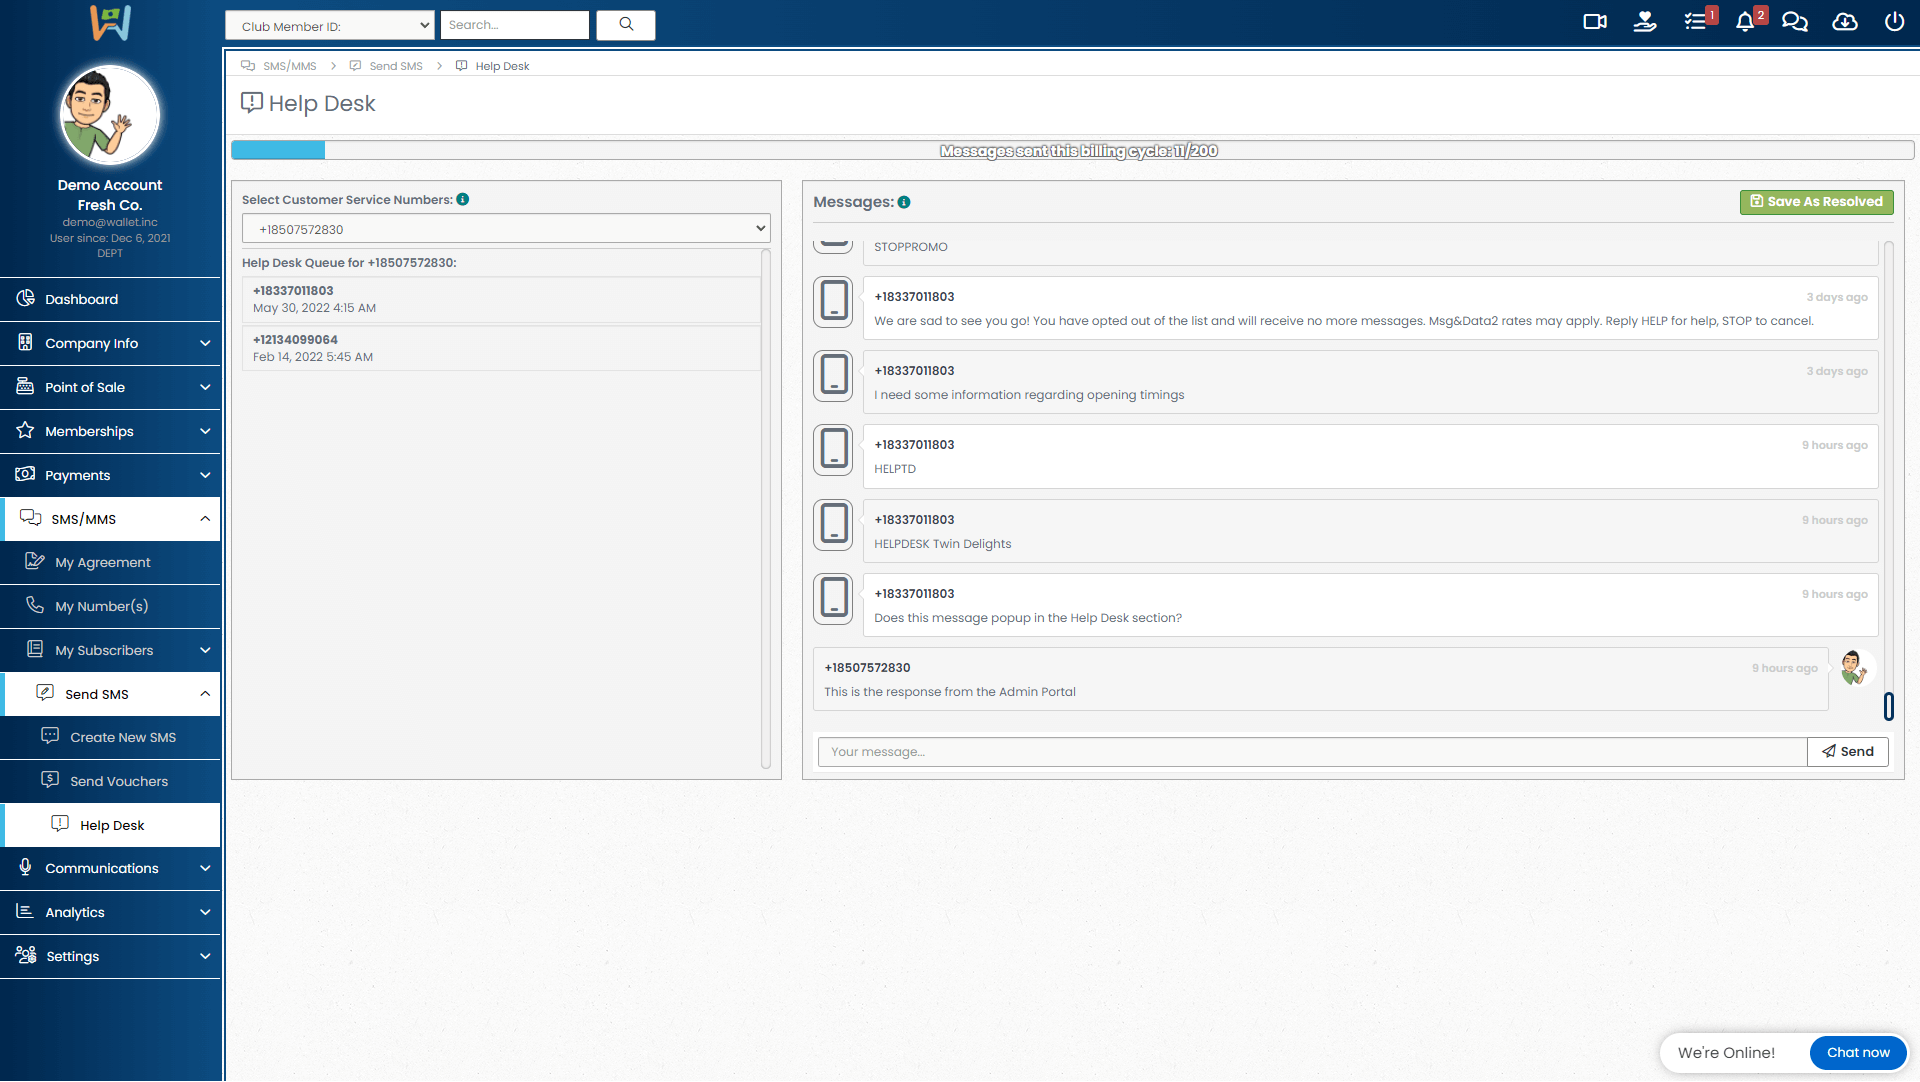Screen dimensions: 1920x1082
Task: Click info icon next to Customer Service Numbers
Action: tap(463, 199)
